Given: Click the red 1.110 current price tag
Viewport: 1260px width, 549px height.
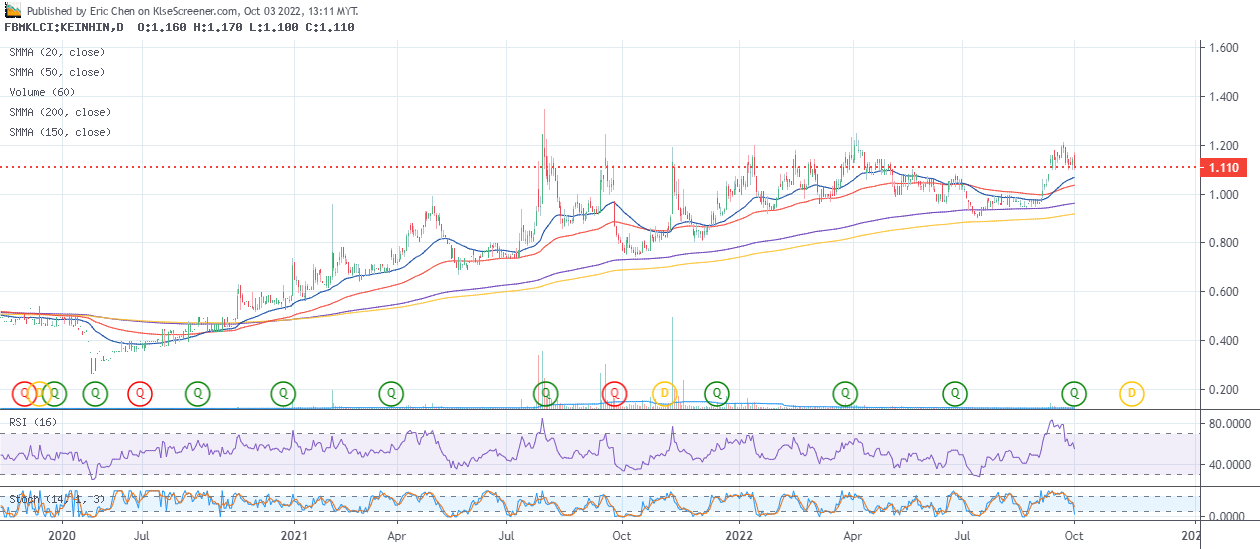Looking at the screenshot, I should pos(1227,169).
